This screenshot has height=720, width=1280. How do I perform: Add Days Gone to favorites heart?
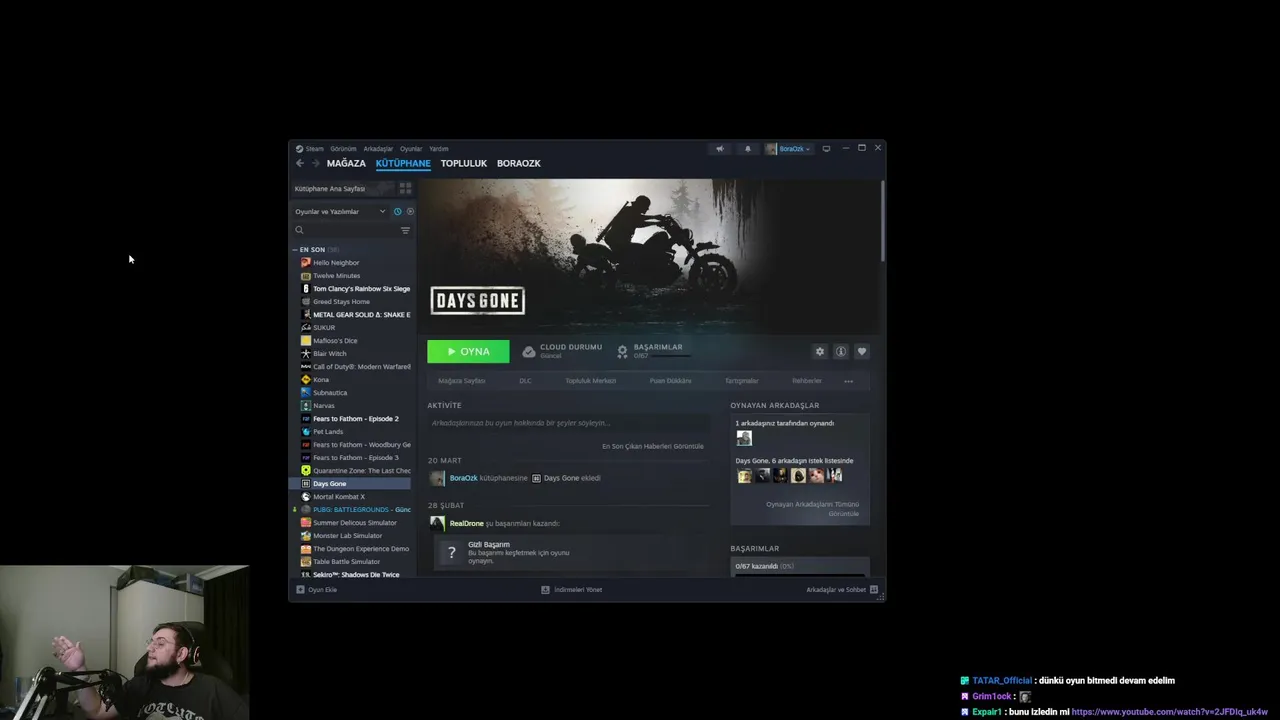pos(862,351)
